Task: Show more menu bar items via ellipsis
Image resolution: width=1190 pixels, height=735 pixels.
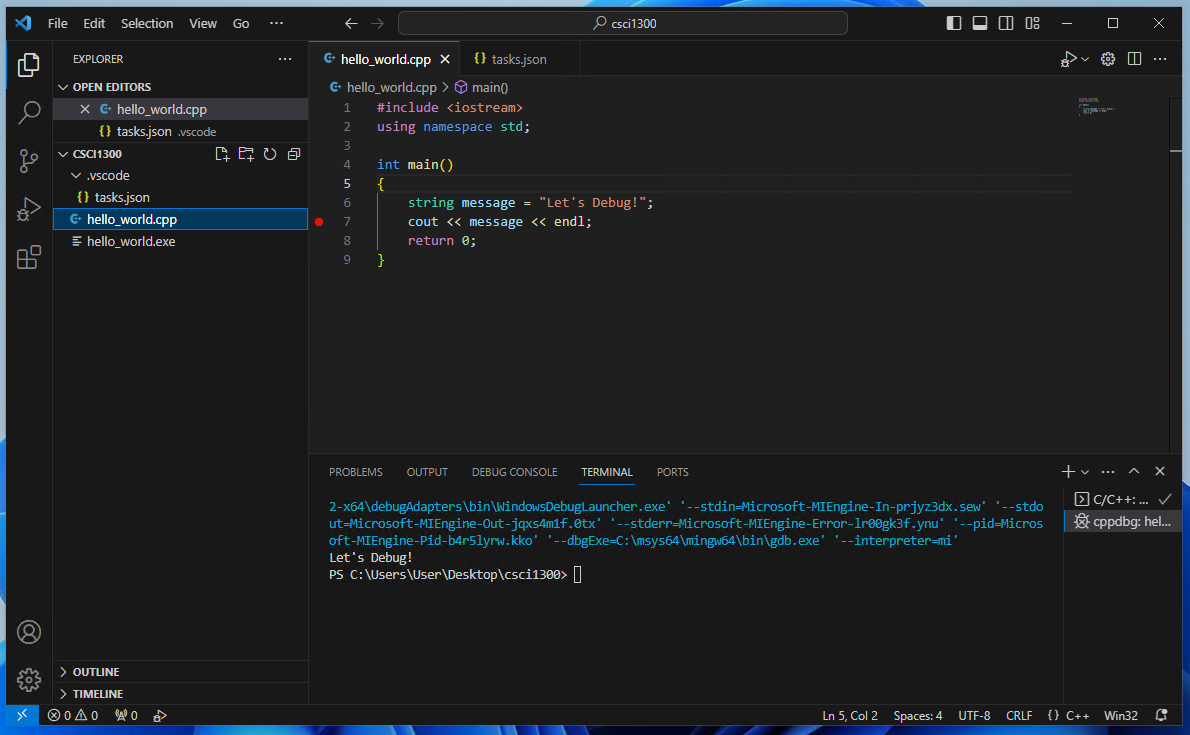Action: 276,24
